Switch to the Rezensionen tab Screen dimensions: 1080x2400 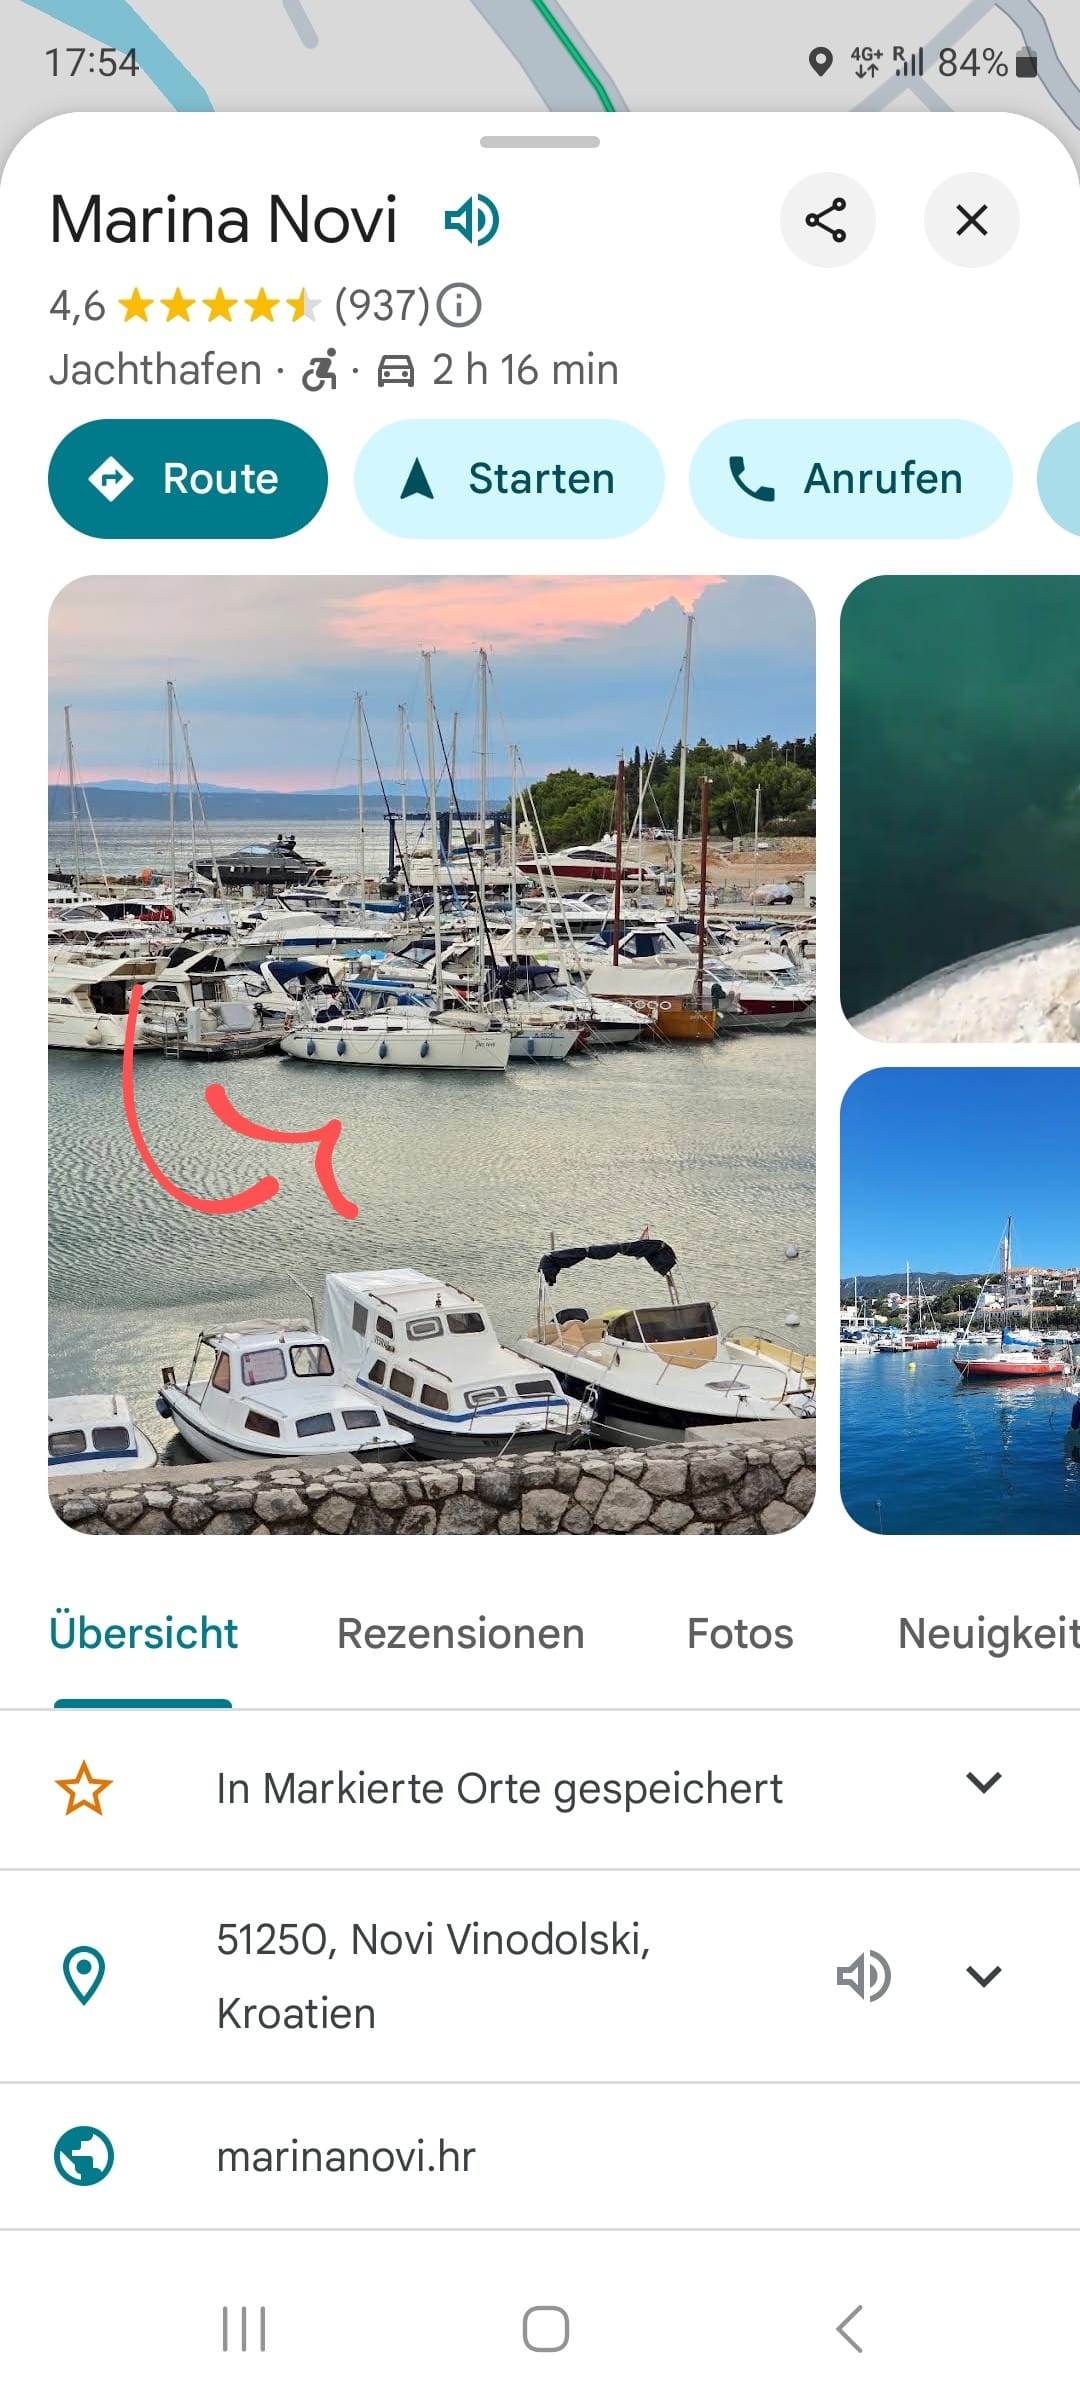point(461,1633)
